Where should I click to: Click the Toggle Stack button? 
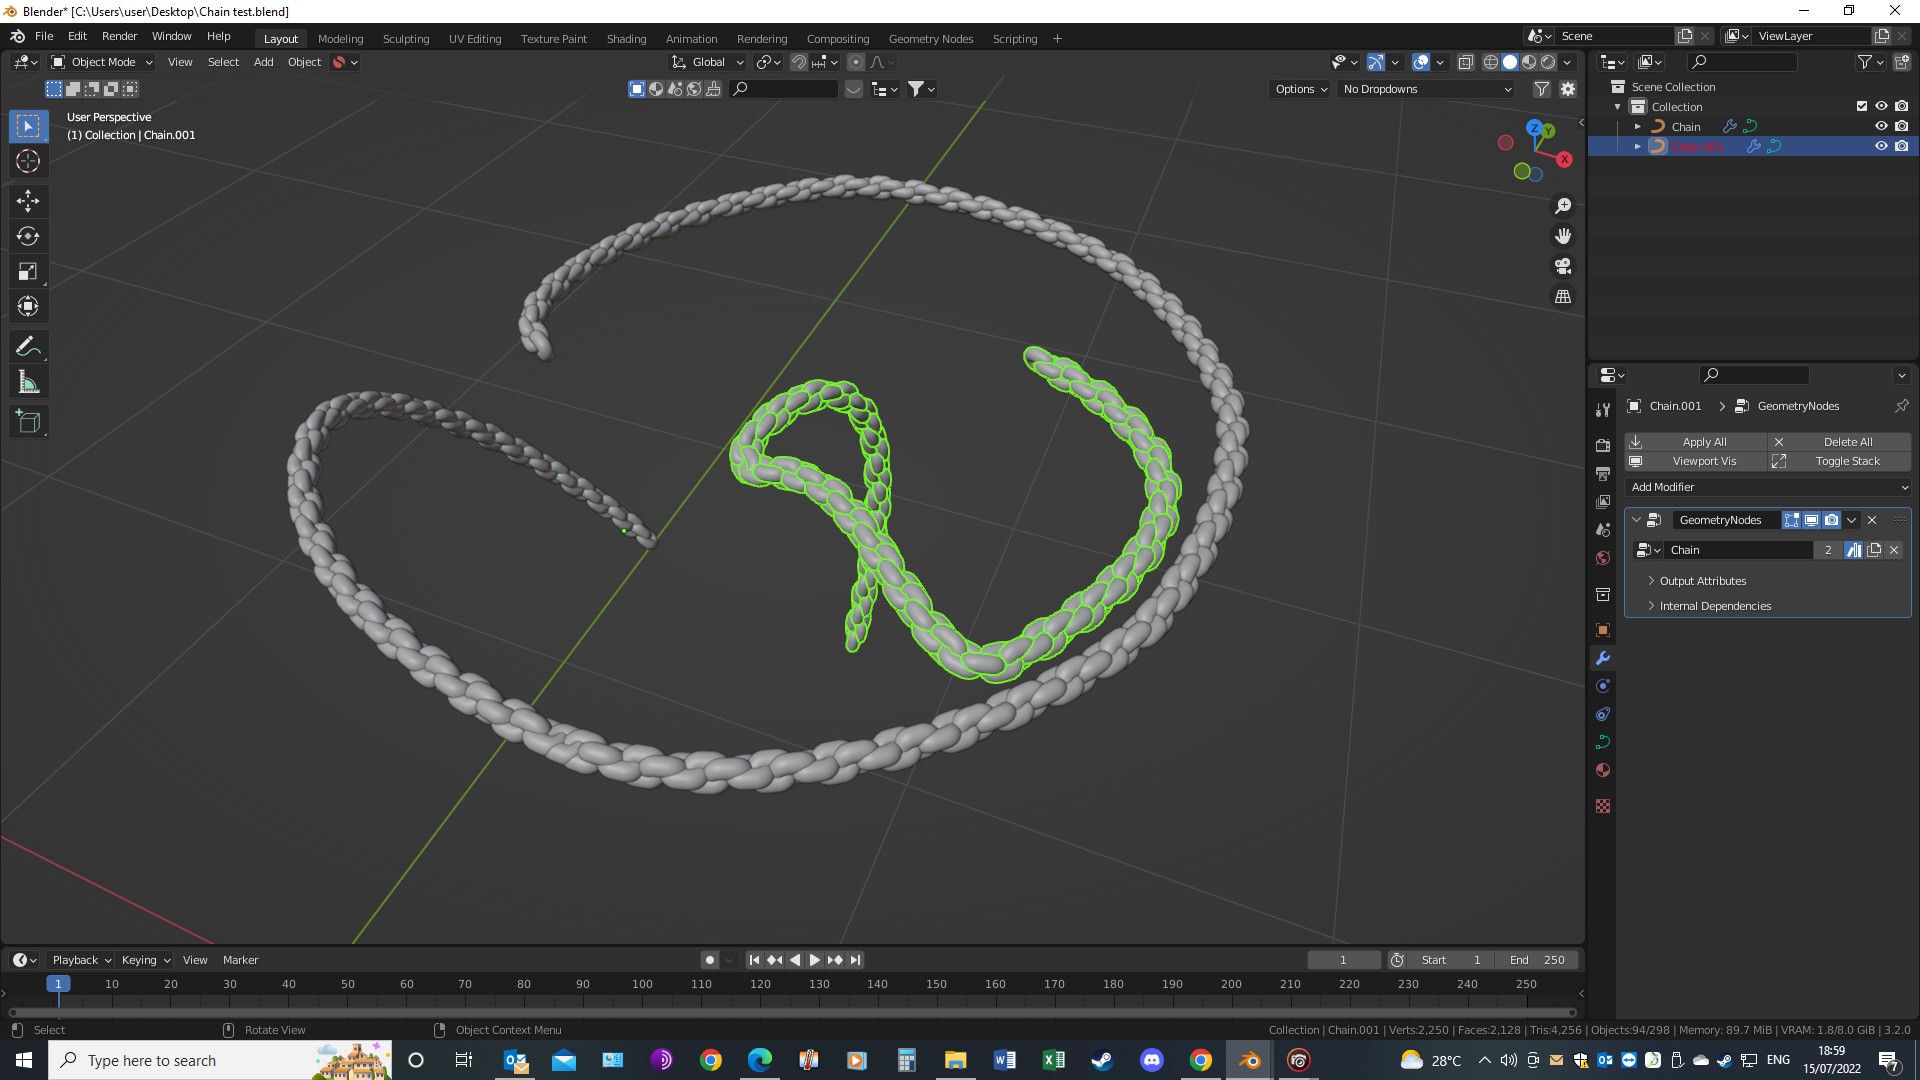(1840, 461)
